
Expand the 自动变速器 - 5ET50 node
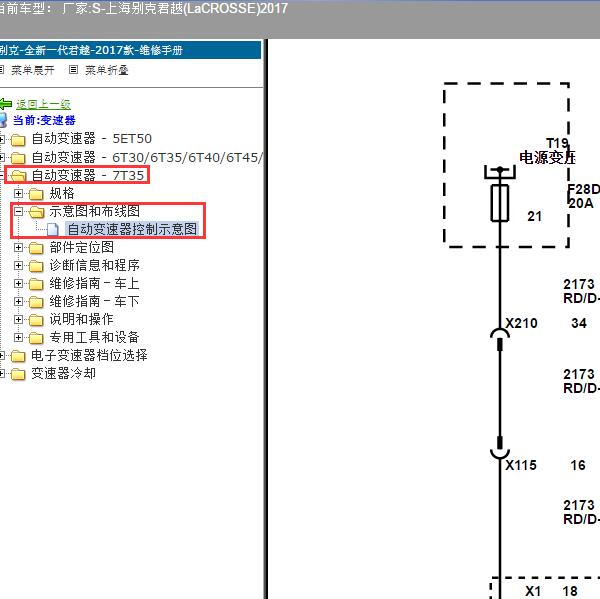[x=2, y=139]
